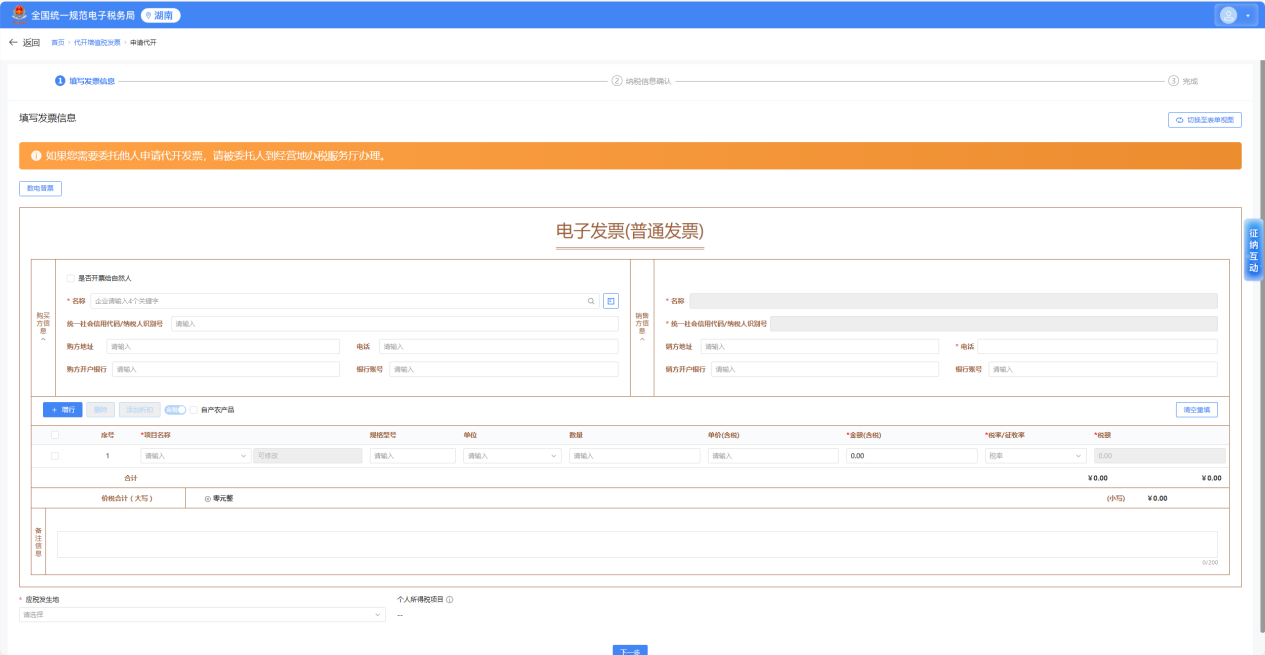Open the buyer address-book icon button

(x=611, y=300)
